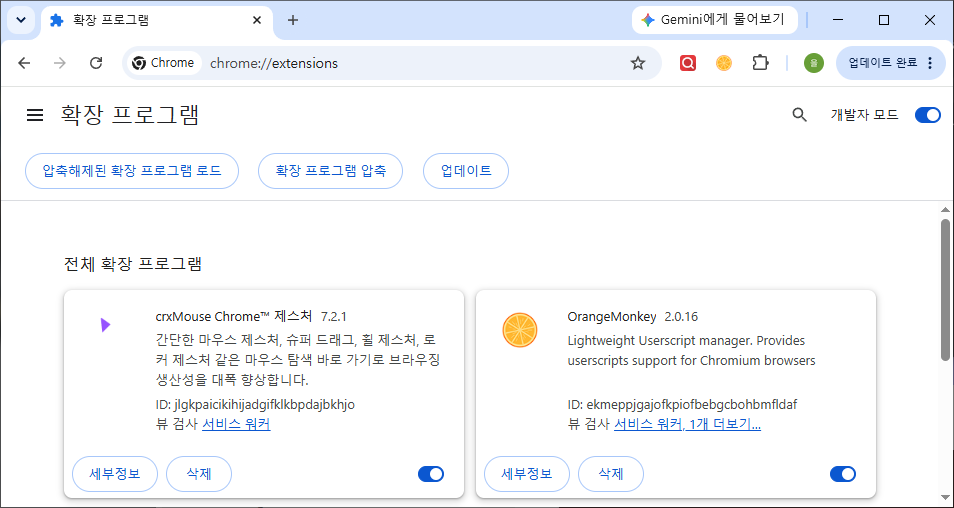Screen dimensions: 954x508
Task: Click the 업데이트 button
Action: tap(466, 171)
